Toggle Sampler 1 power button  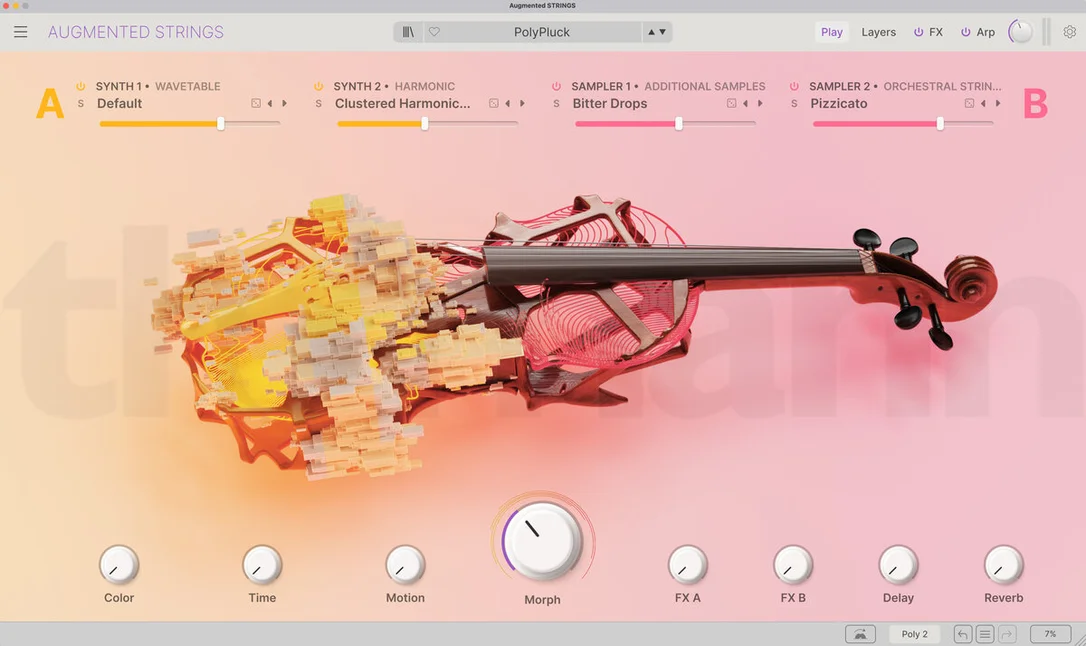pos(556,87)
